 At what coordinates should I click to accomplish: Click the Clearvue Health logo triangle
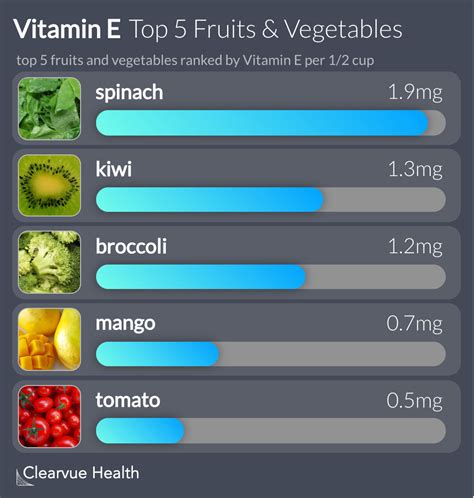[x=23, y=477]
